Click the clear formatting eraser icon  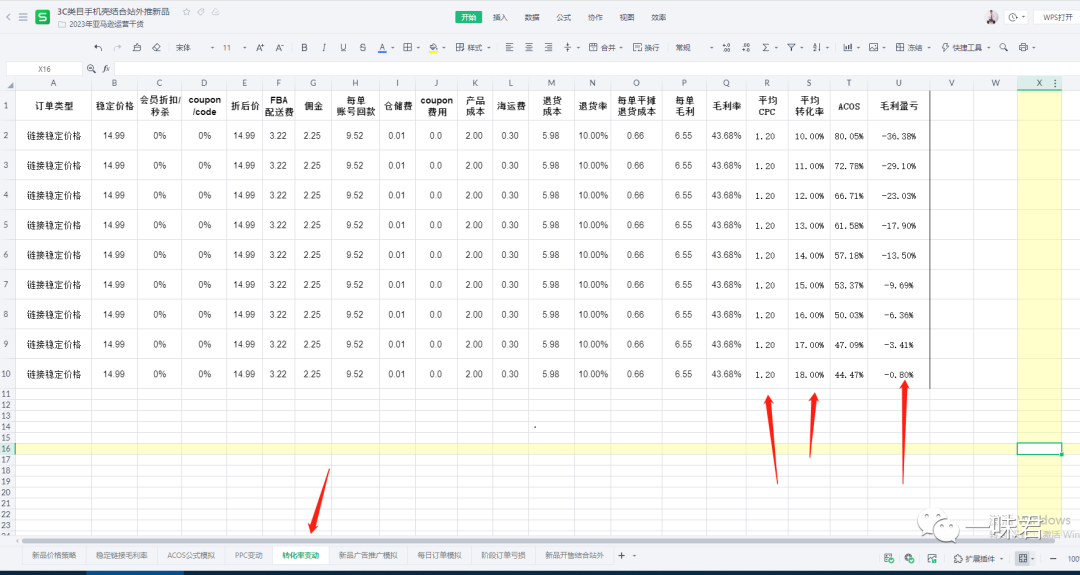(x=155, y=47)
